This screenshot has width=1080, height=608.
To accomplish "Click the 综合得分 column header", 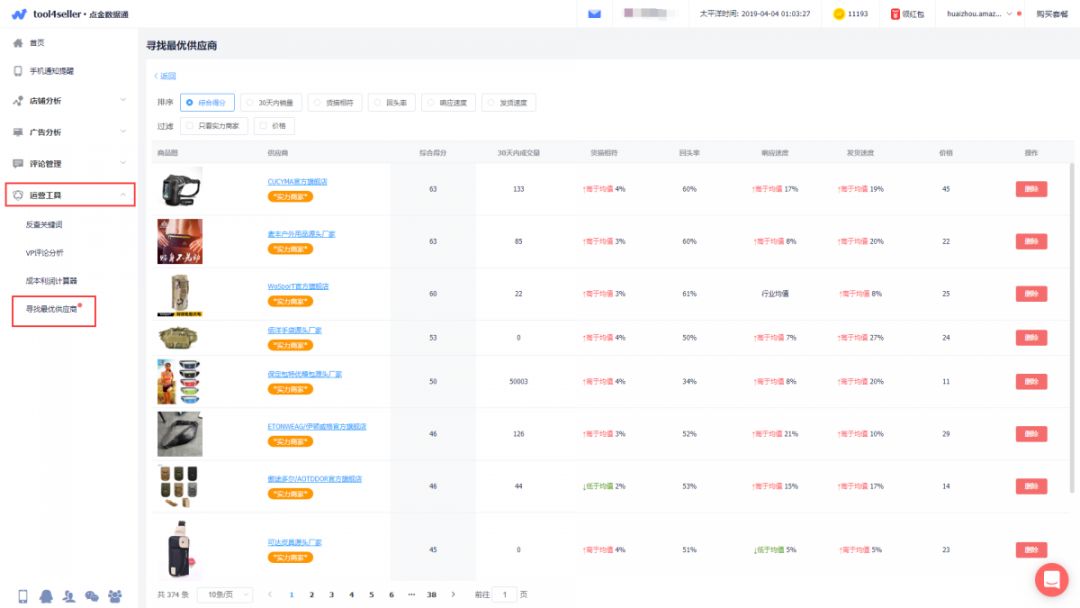I will pyautogui.click(x=433, y=153).
